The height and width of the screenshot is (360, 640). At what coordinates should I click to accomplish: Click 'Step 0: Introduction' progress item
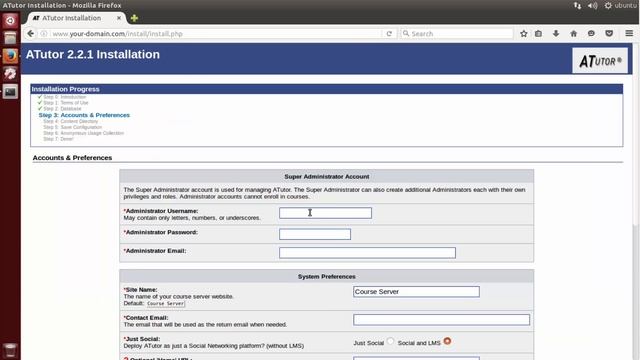(64, 97)
